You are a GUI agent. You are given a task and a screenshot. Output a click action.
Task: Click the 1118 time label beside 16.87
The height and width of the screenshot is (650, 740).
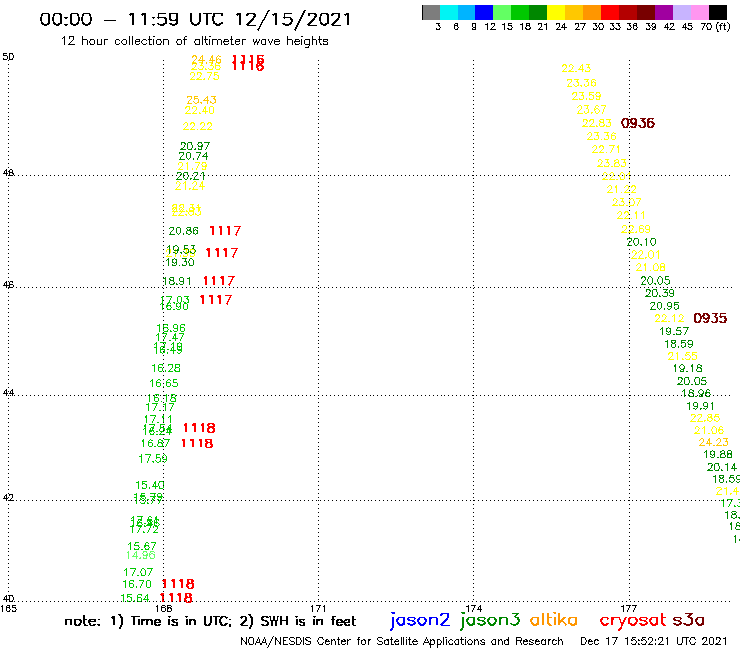[197, 443]
